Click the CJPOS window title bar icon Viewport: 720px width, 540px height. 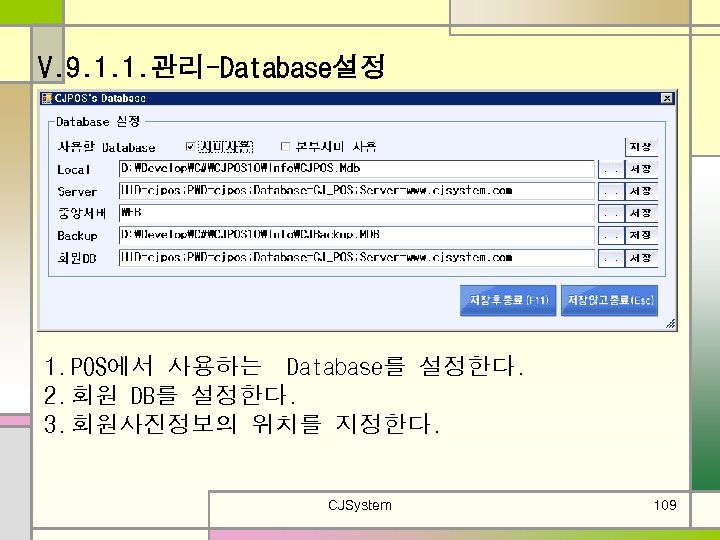tap(46, 98)
